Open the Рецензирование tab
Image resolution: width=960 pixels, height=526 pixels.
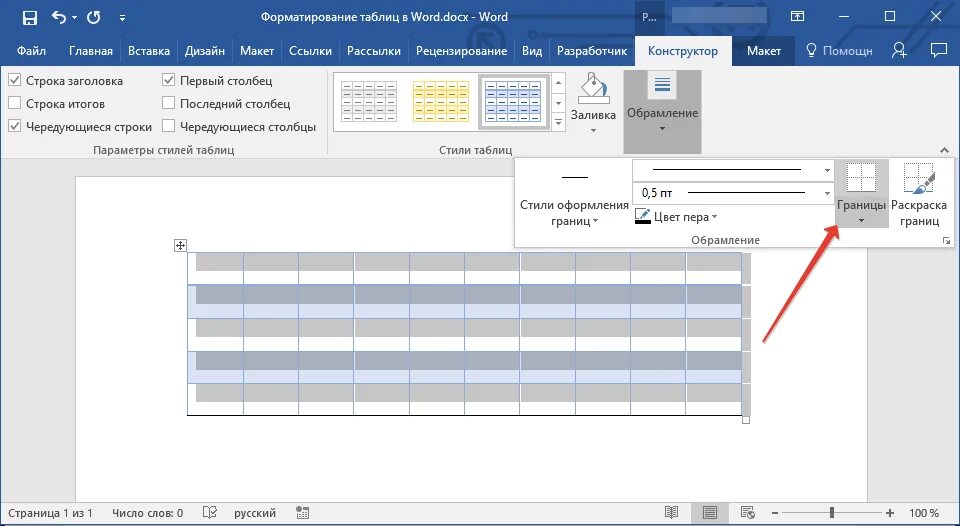click(462, 51)
